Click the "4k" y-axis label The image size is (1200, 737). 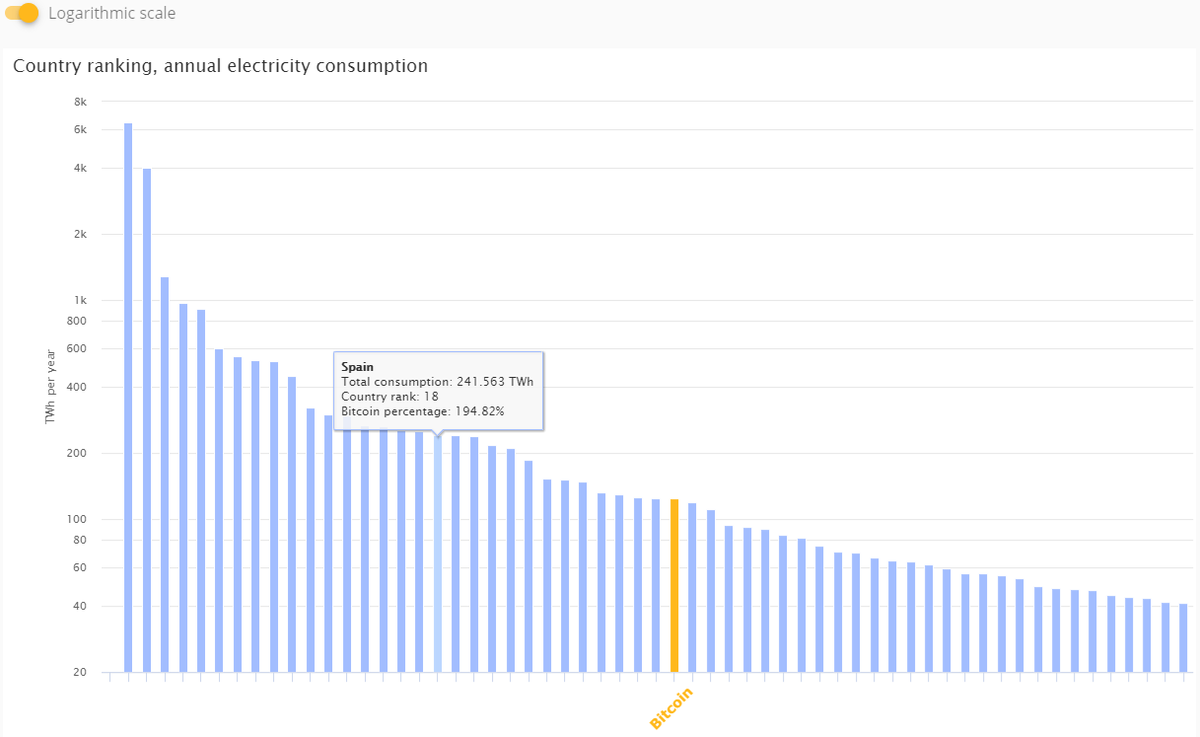pos(81,168)
